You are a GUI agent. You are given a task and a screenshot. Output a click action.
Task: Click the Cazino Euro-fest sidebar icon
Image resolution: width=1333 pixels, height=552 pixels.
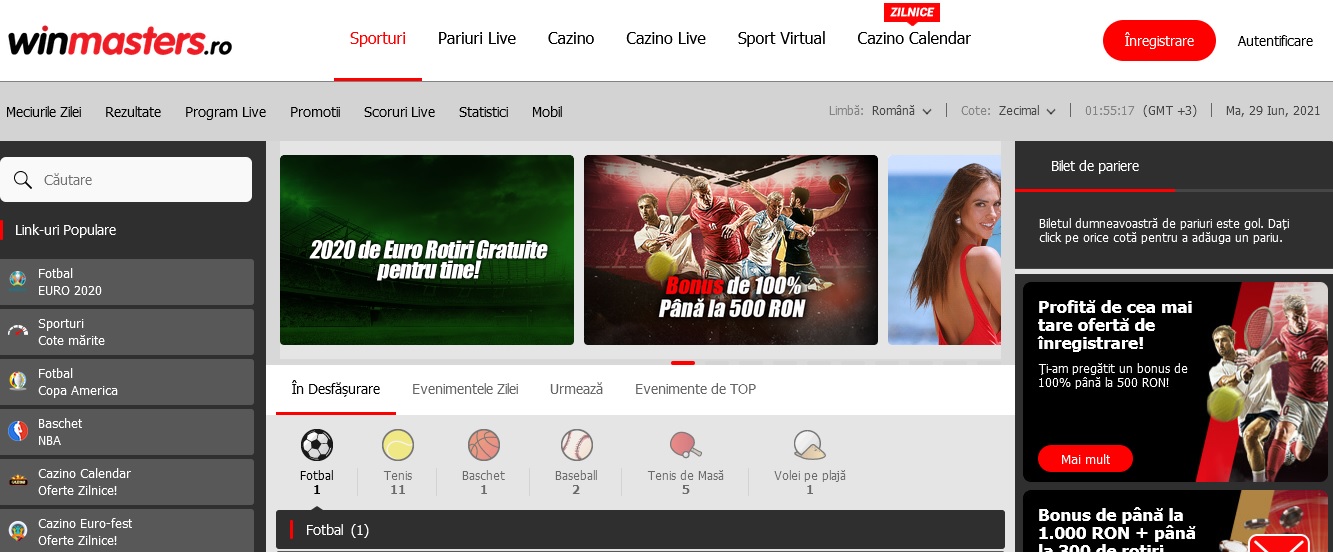pos(18,531)
